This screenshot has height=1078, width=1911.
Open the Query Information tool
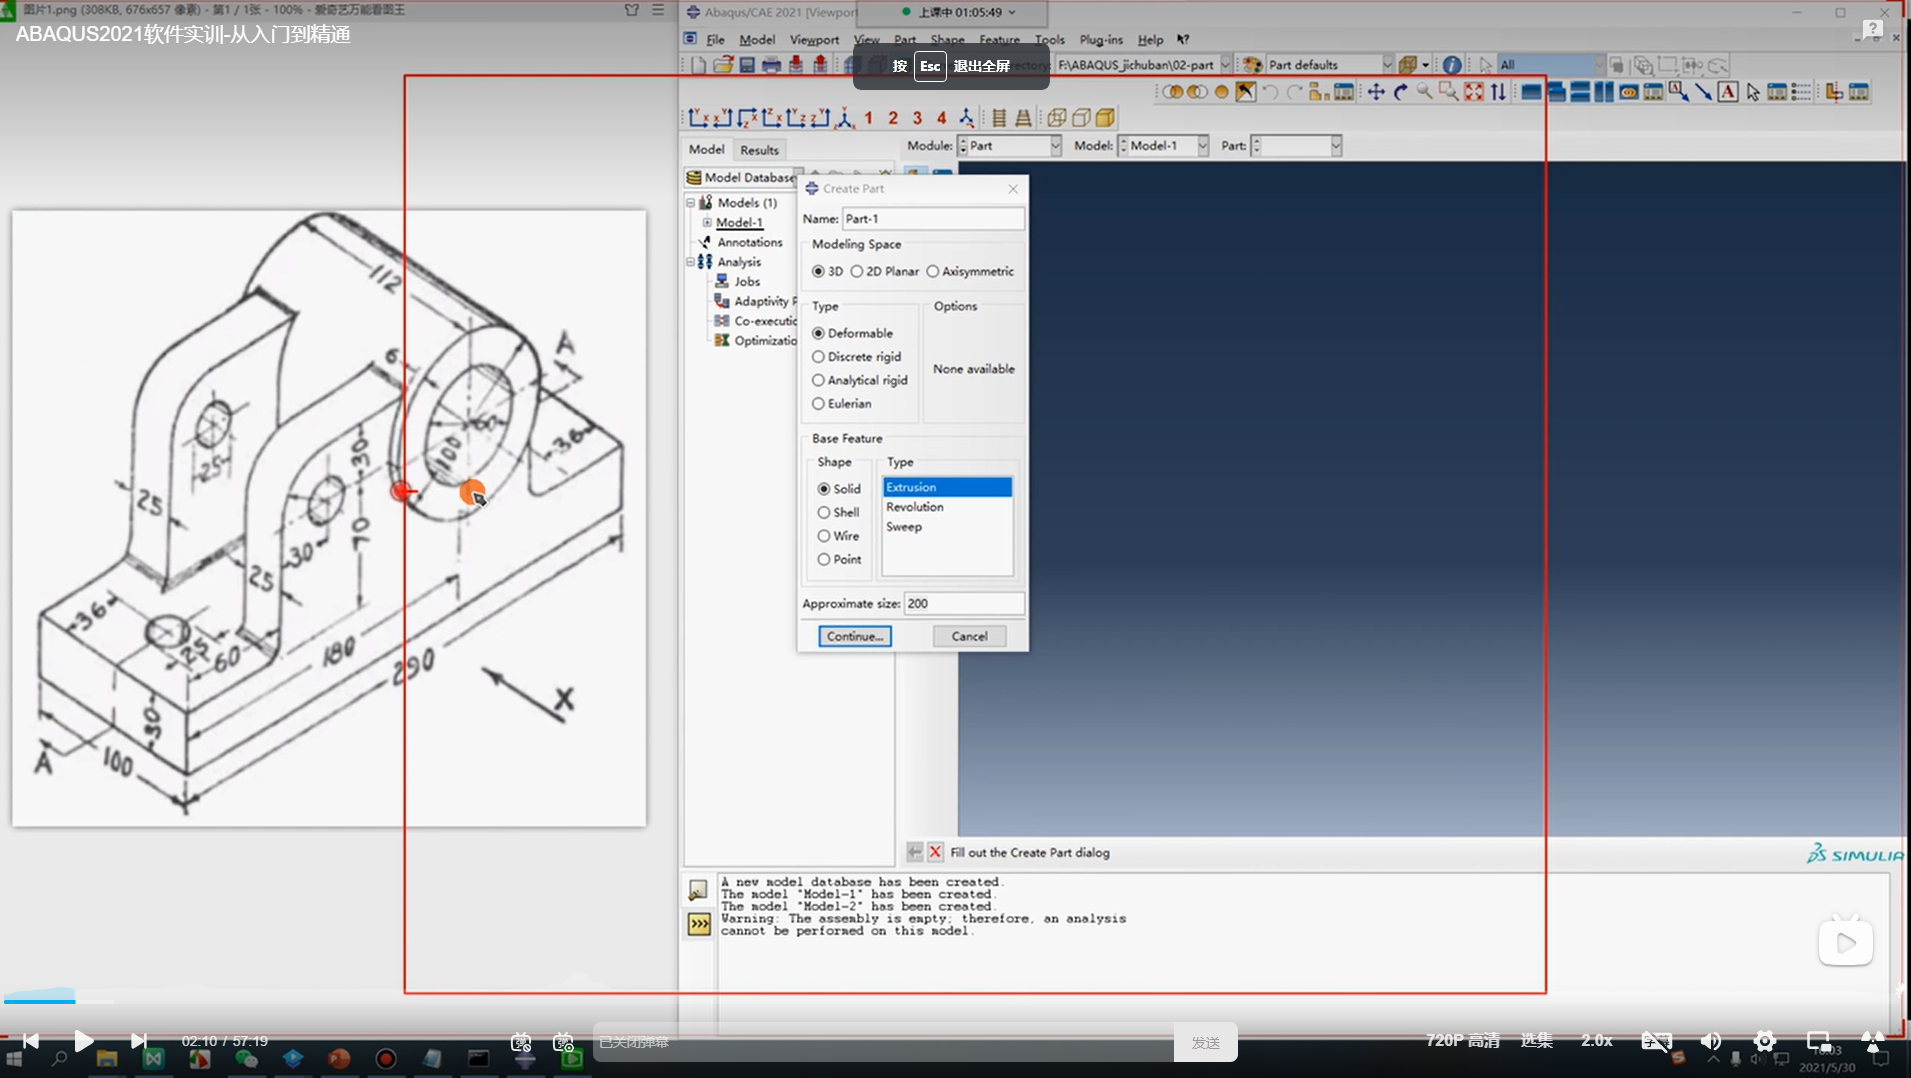point(1452,64)
